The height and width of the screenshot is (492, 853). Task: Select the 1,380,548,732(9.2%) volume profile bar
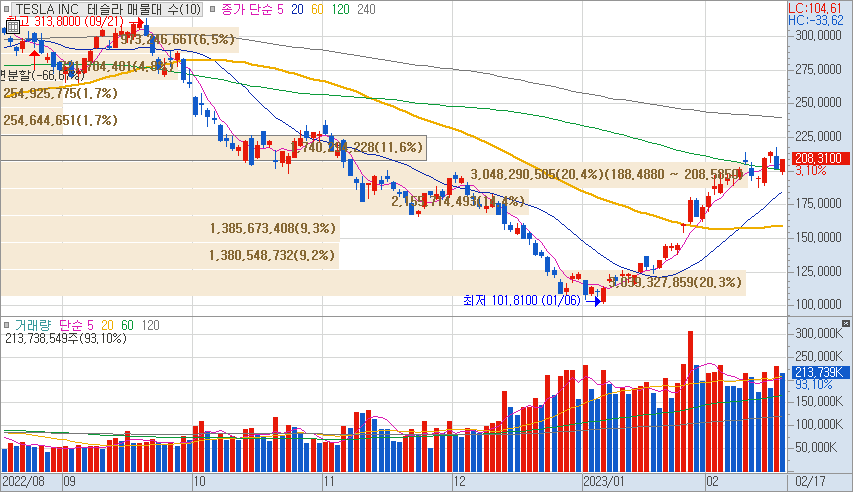point(169,255)
